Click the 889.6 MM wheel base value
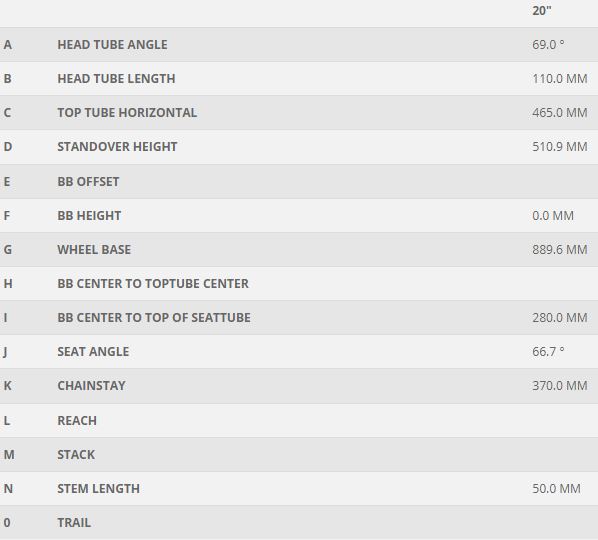This screenshot has width=598, height=540. click(x=560, y=249)
